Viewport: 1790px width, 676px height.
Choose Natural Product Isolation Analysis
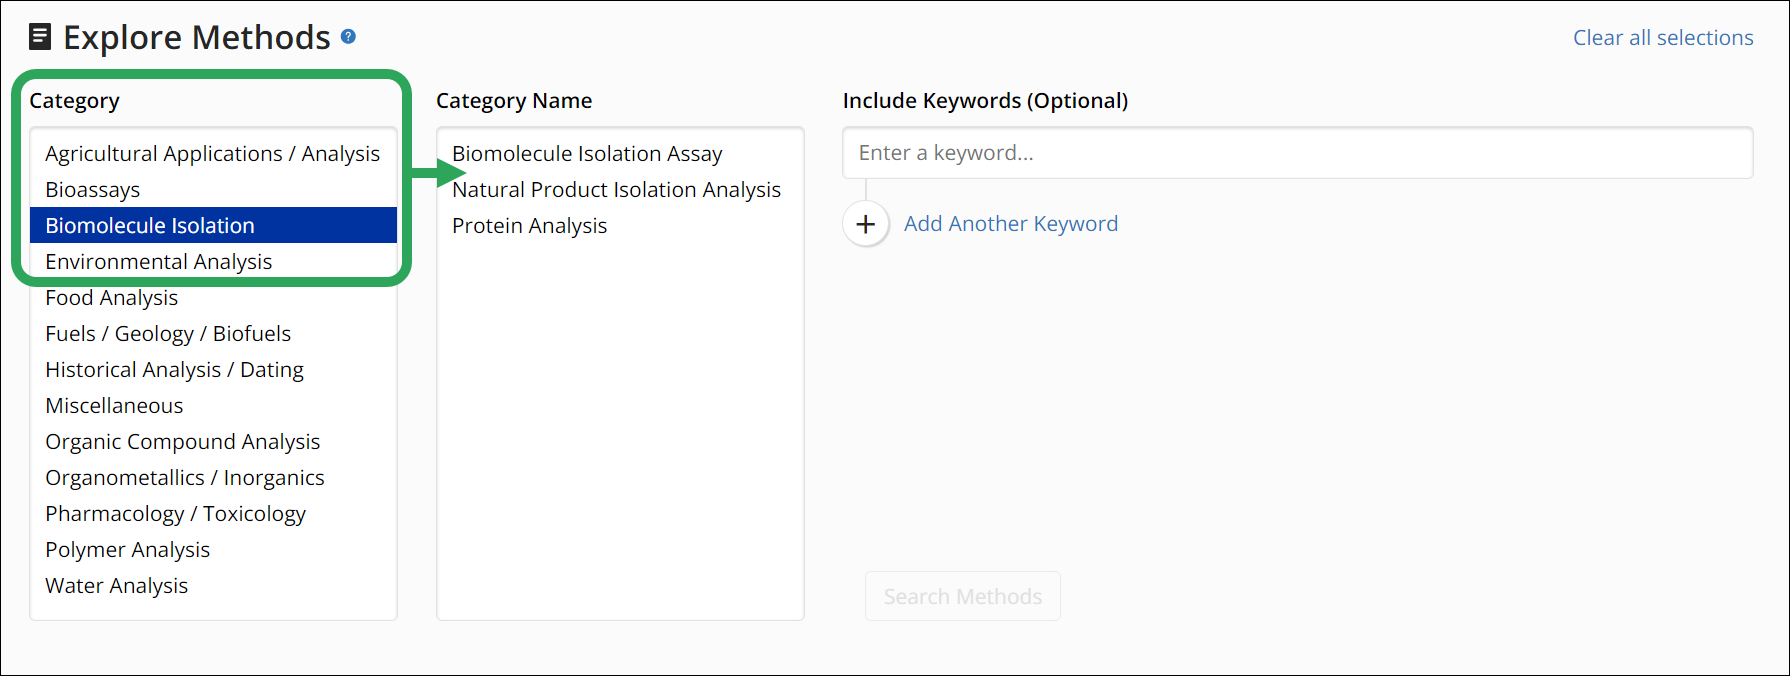click(x=616, y=190)
